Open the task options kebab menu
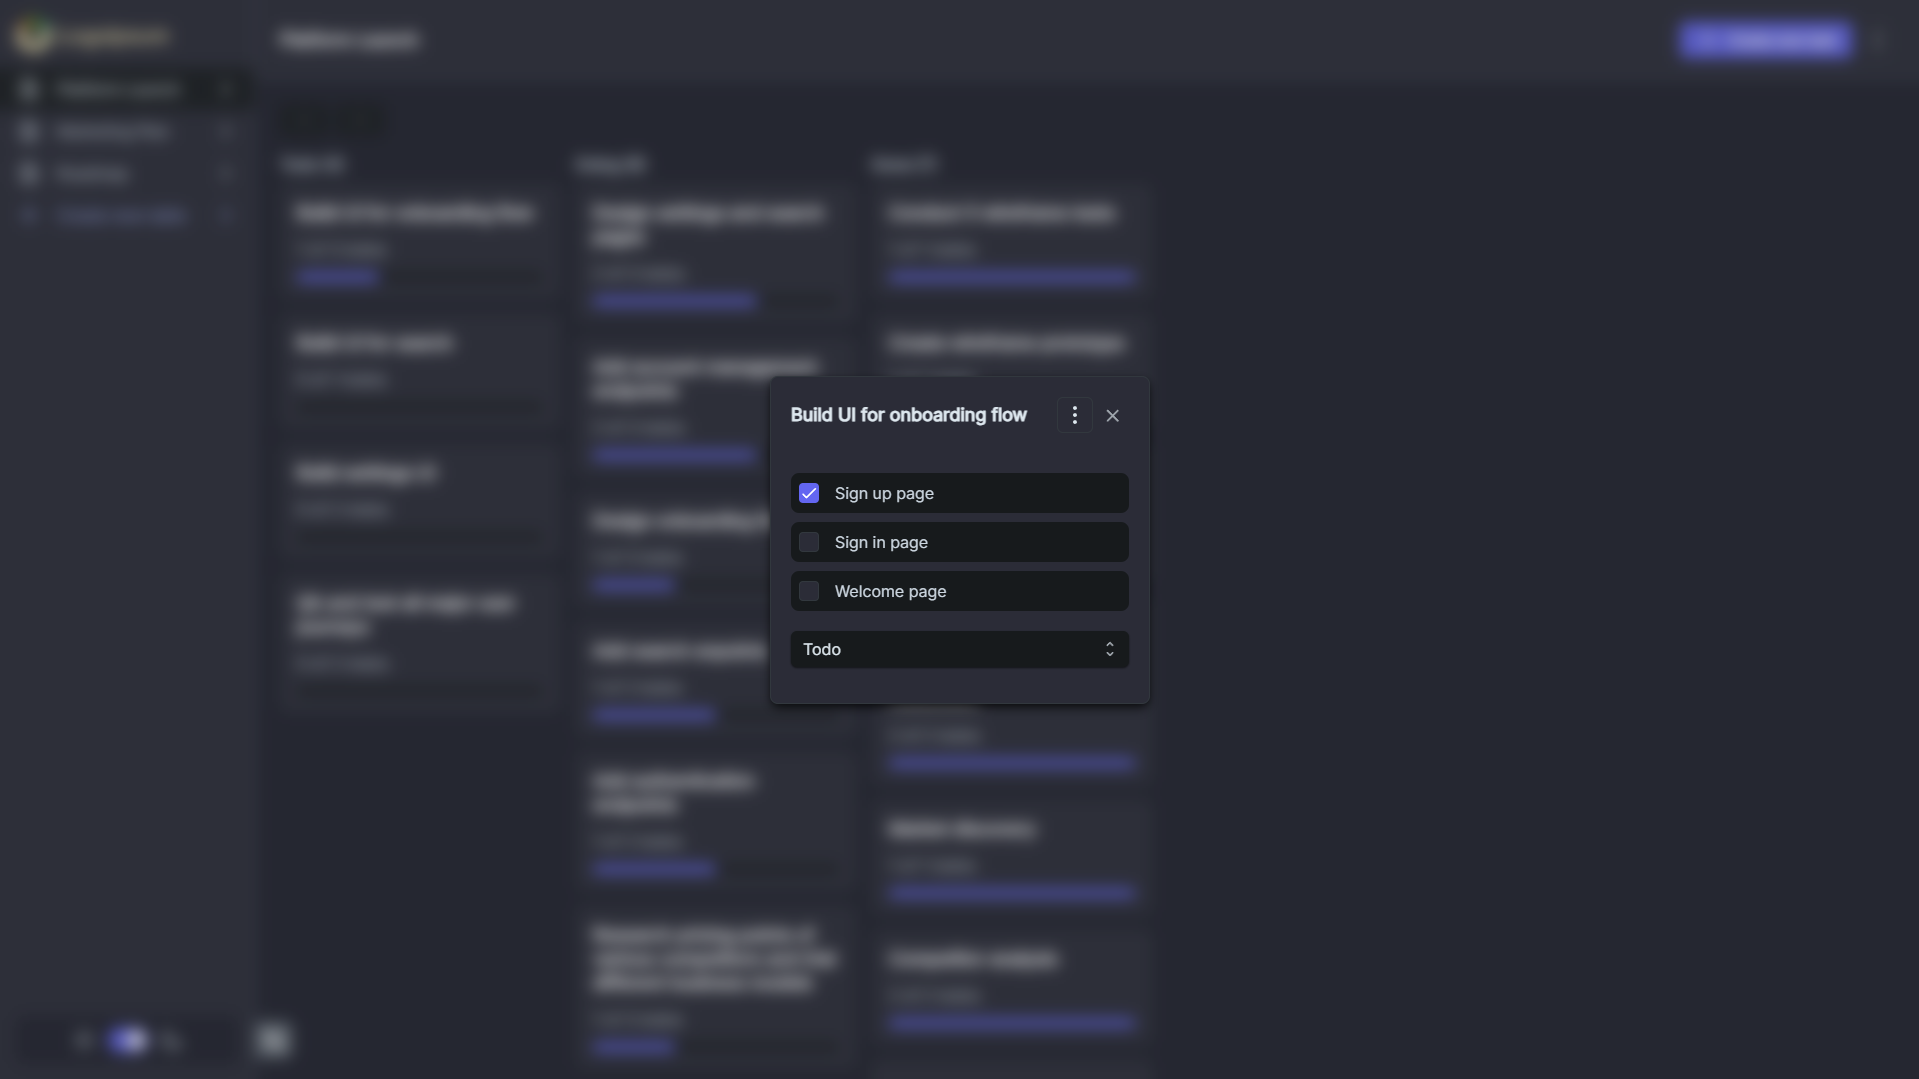This screenshot has width=1919, height=1079. tap(1074, 415)
